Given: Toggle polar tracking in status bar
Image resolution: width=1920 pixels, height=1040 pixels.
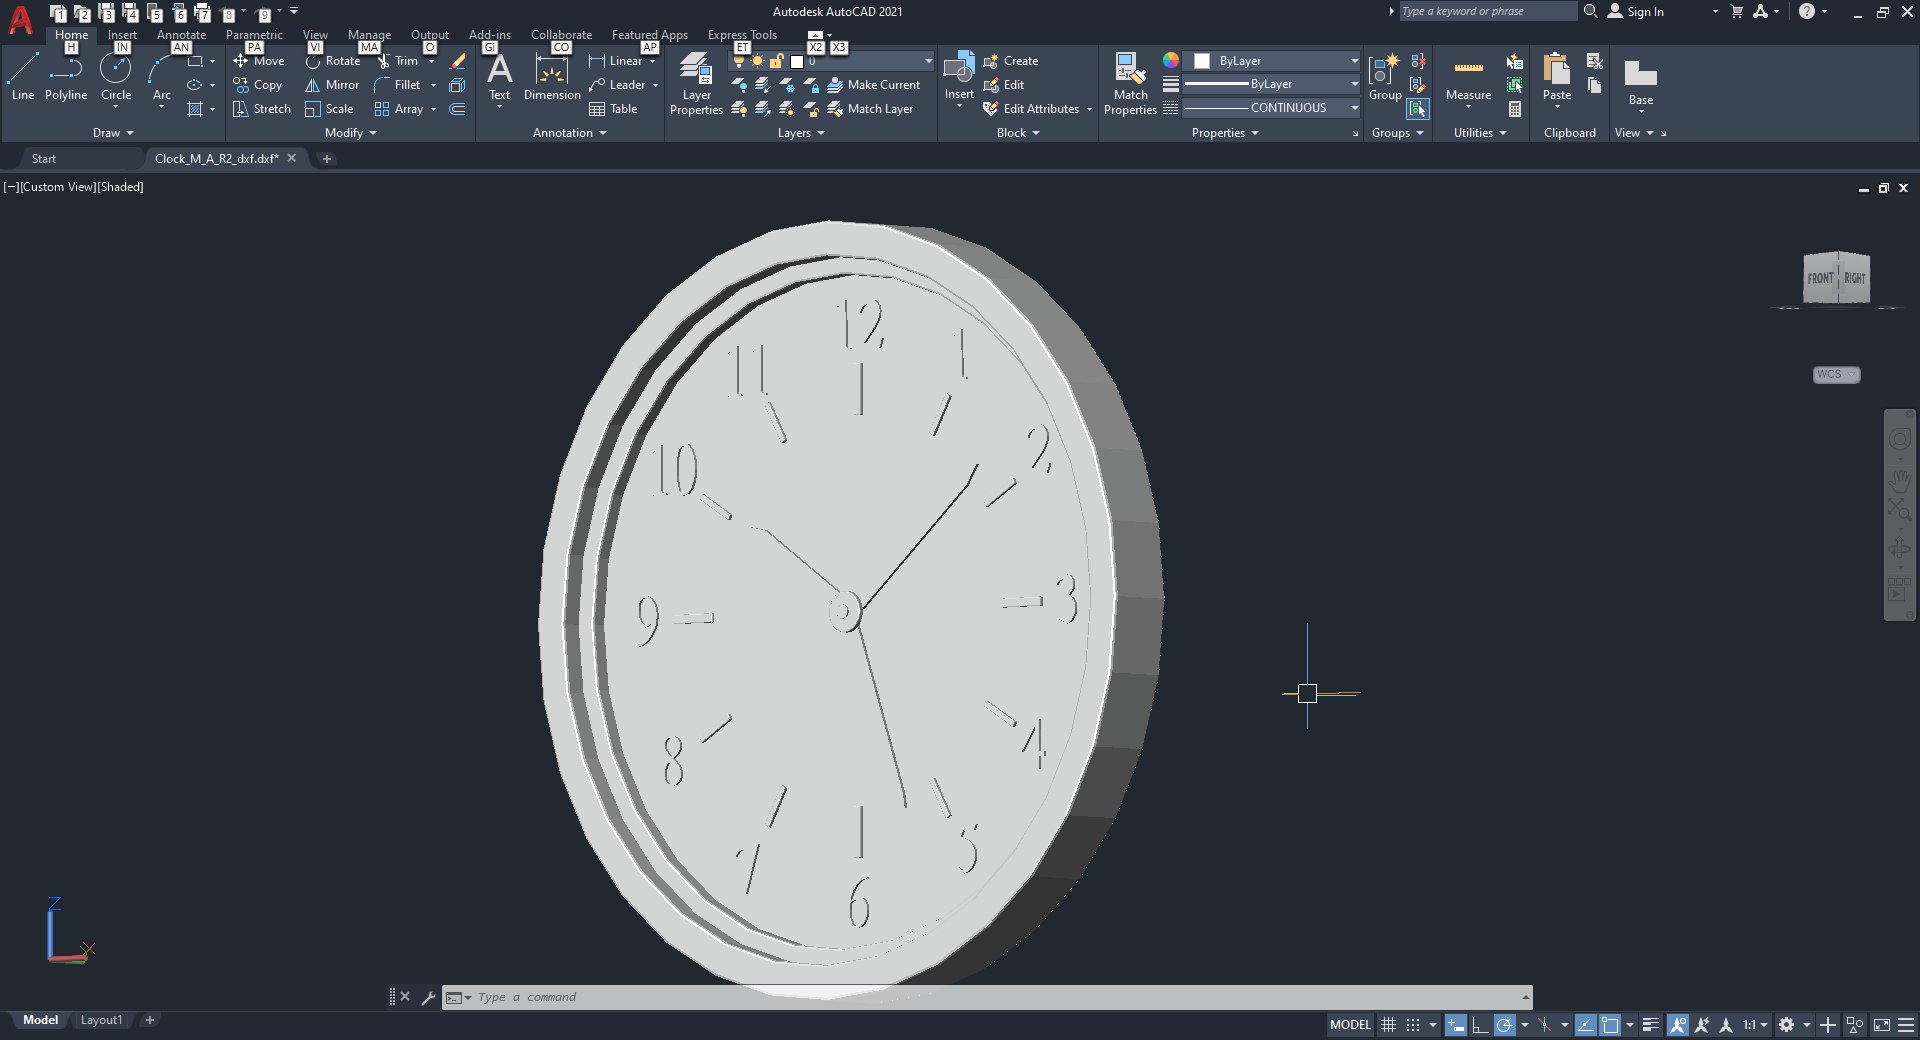Looking at the screenshot, I should click(1505, 1025).
